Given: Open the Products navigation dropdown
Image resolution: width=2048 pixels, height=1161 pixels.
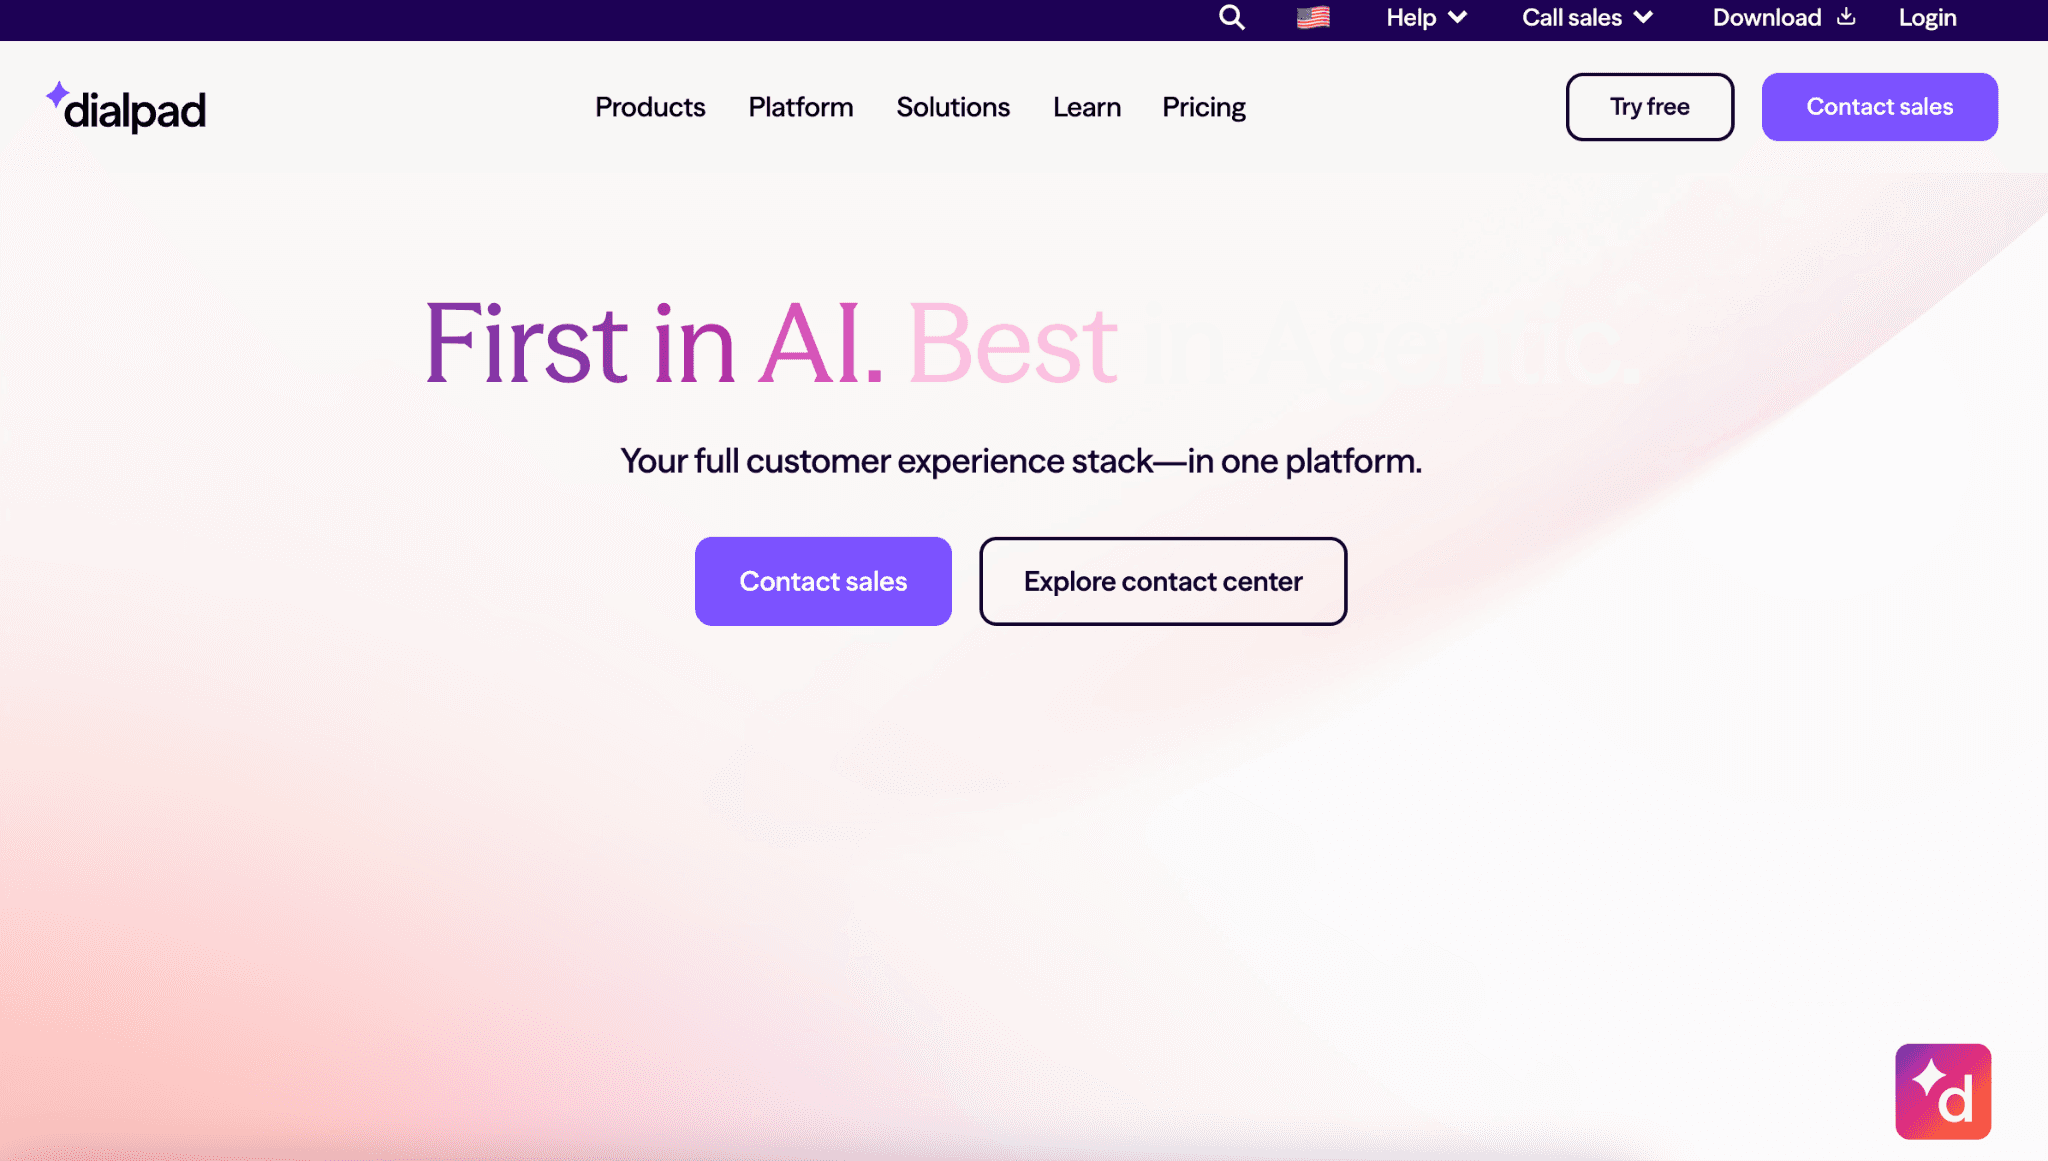Looking at the screenshot, I should pos(650,107).
